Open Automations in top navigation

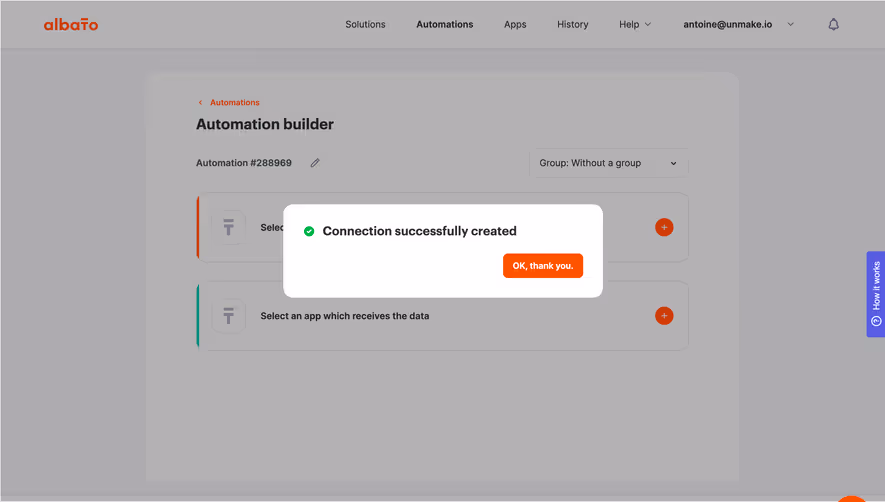tap(445, 24)
